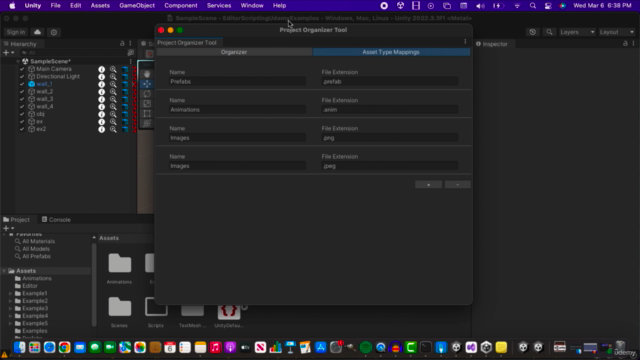Toggle checkbox for ex2 object
Screen dimensions: 640x360
22,129
